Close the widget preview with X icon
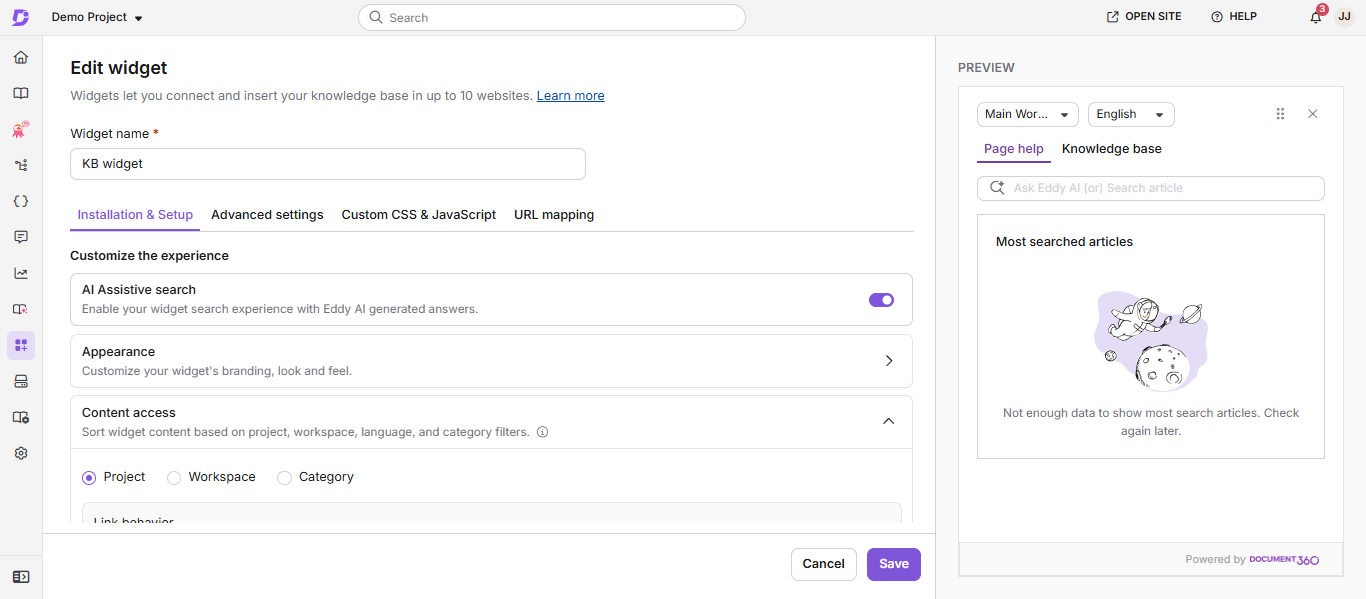The width and height of the screenshot is (1366, 599). (1313, 114)
